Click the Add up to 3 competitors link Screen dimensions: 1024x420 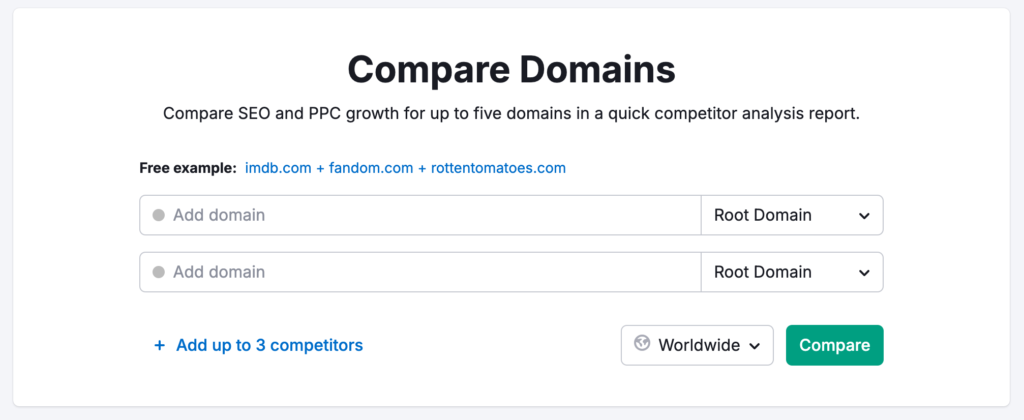tap(269, 345)
